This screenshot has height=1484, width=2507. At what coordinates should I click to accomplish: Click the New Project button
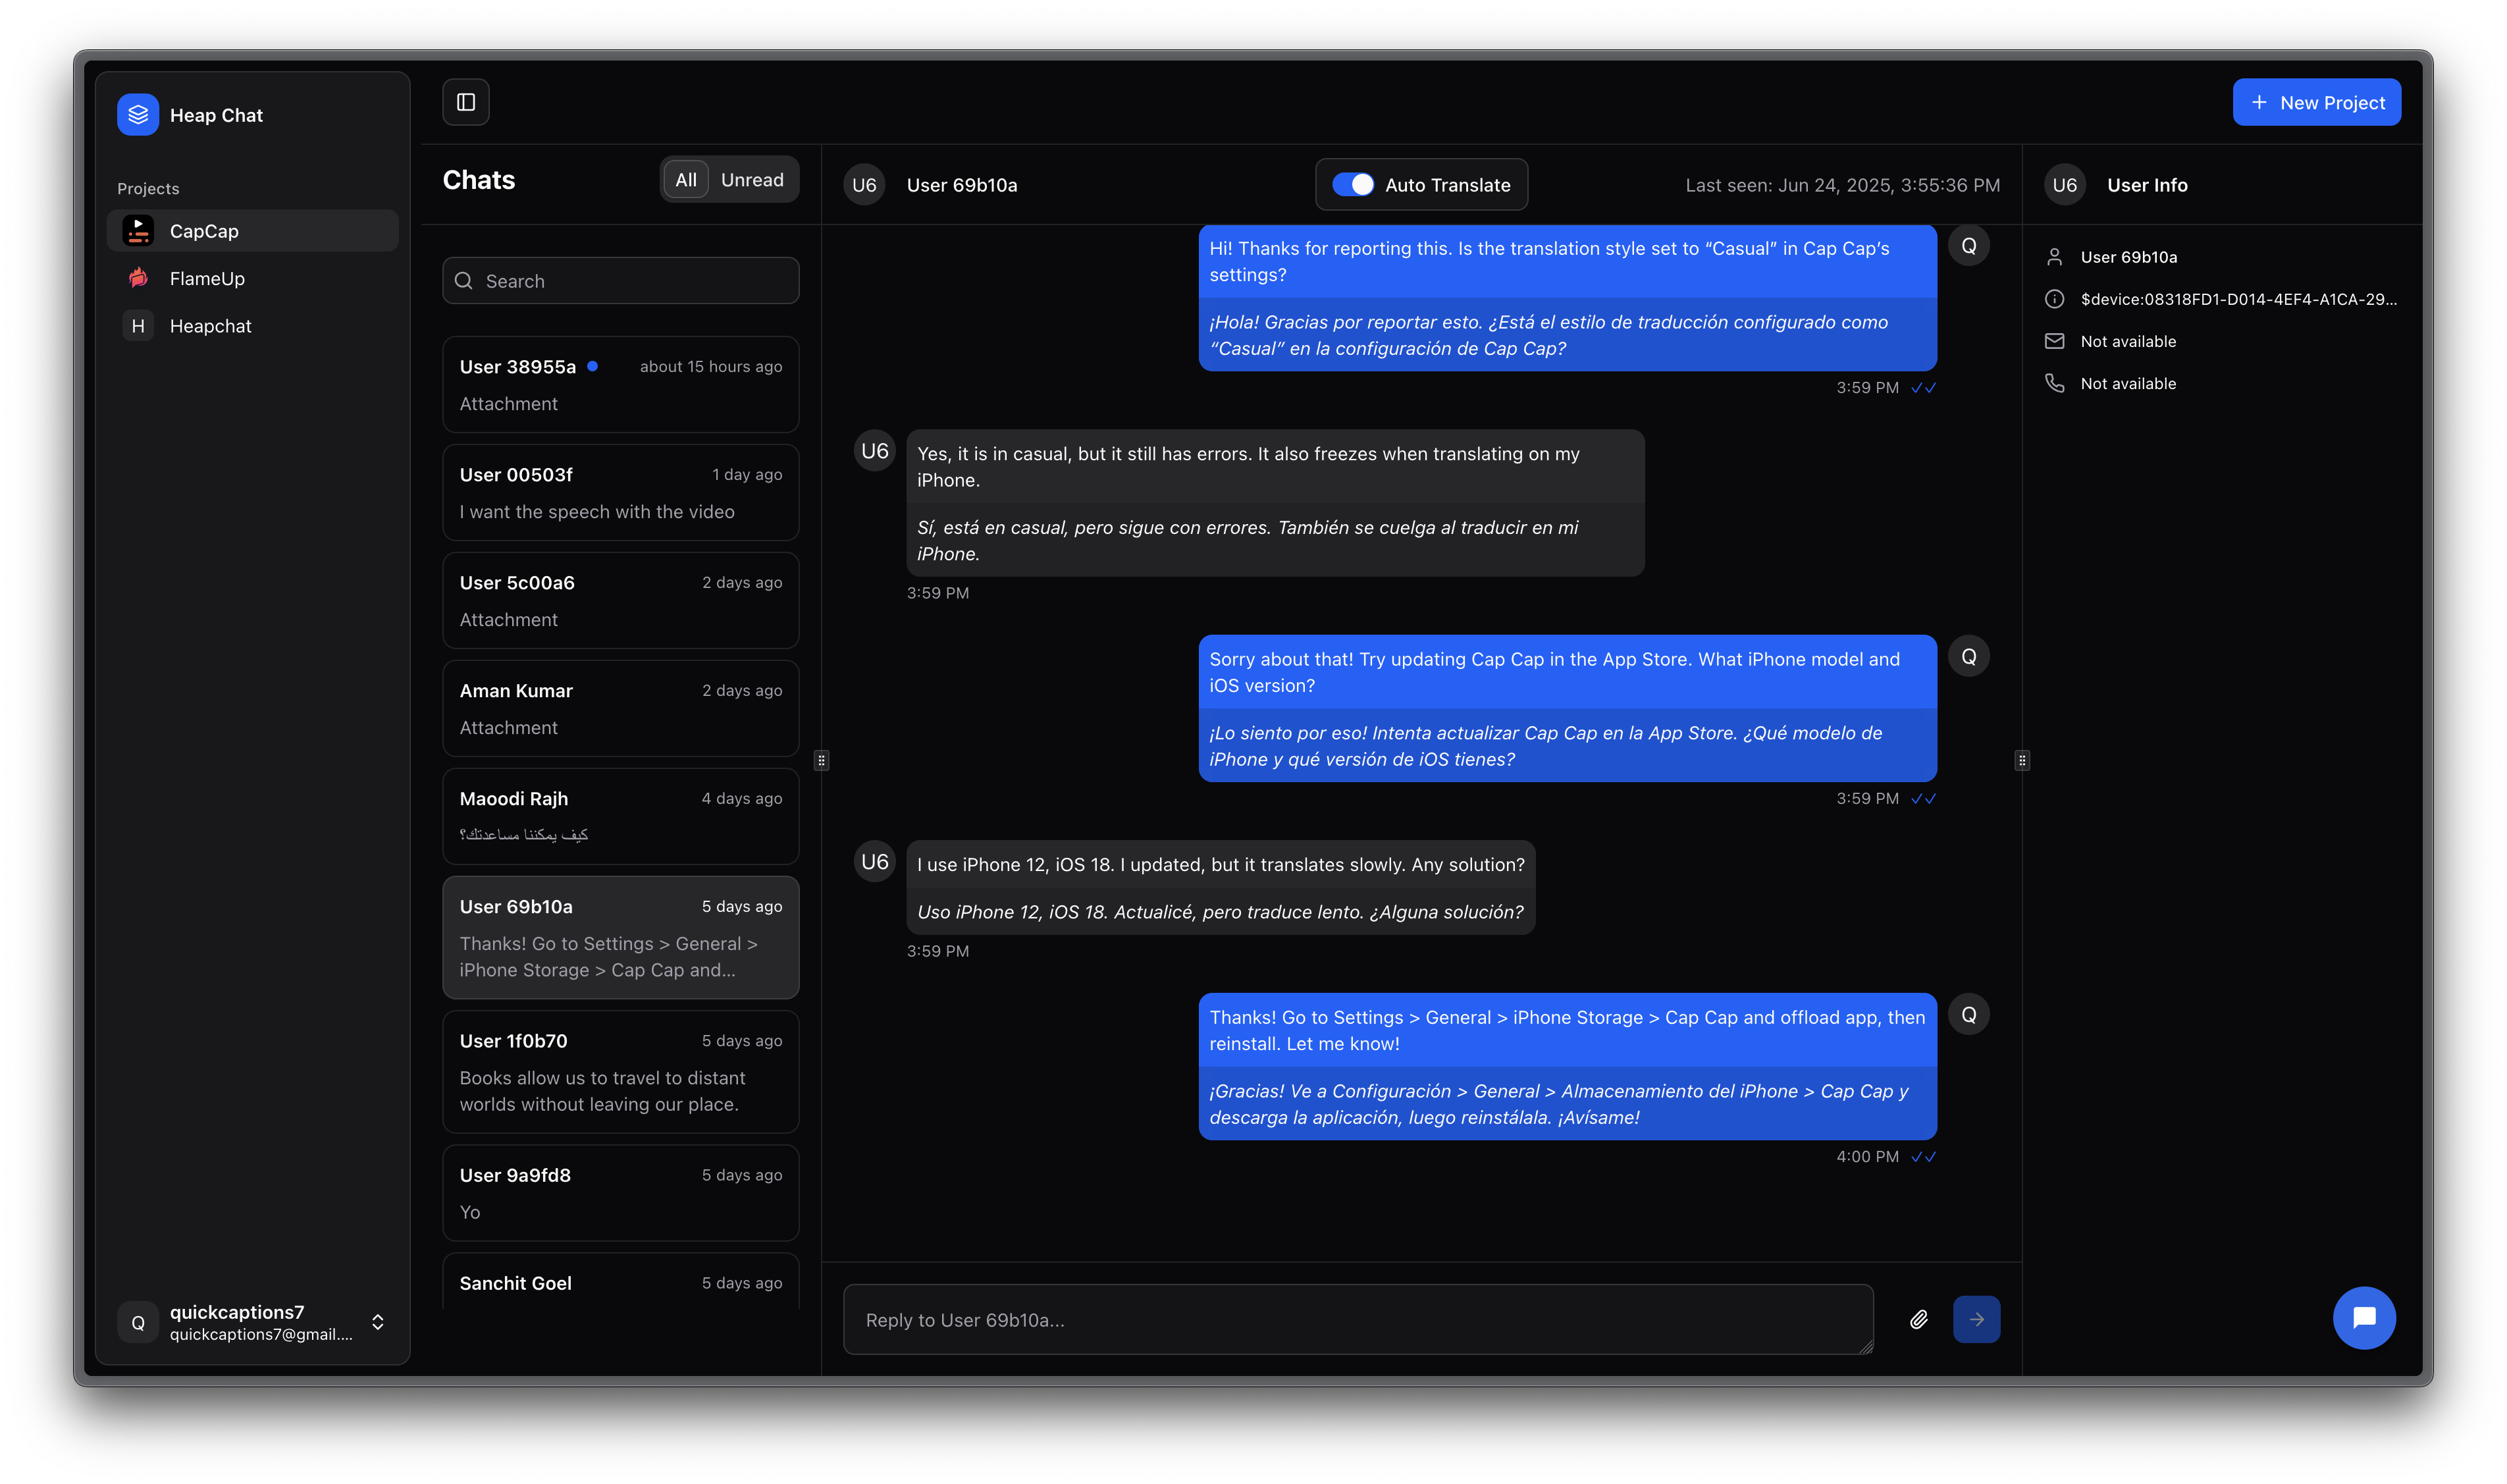pos(2317,101)
